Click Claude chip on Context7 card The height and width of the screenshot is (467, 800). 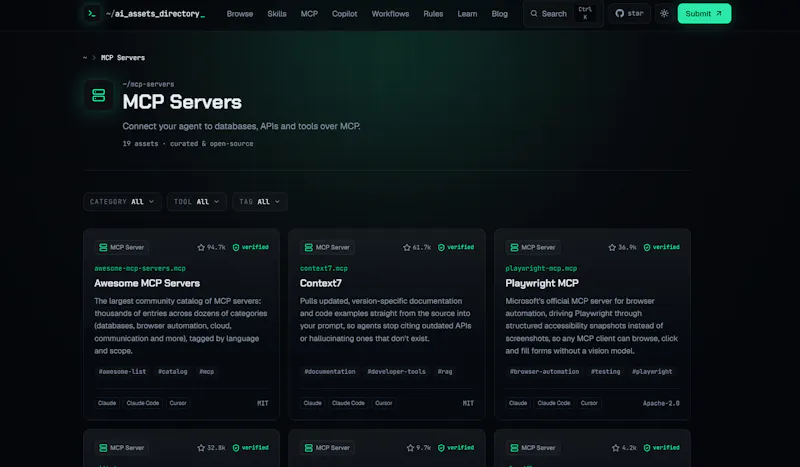pyautogui.click(x=312, y=403)
